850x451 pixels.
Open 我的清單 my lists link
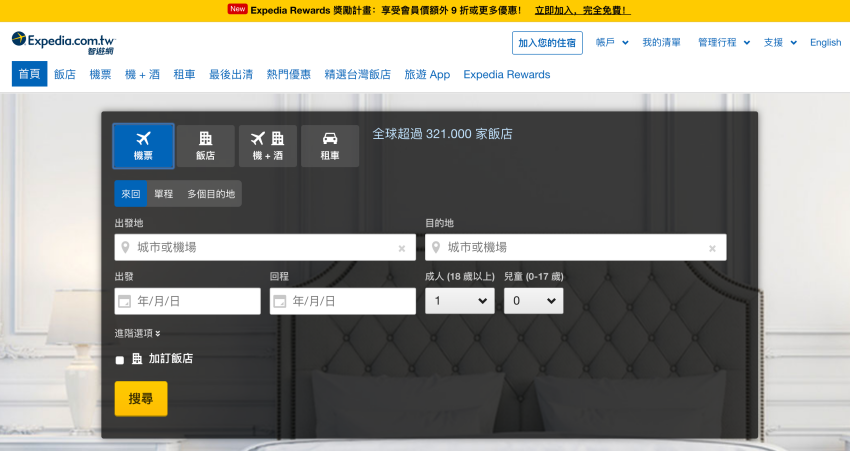[661, 42]
